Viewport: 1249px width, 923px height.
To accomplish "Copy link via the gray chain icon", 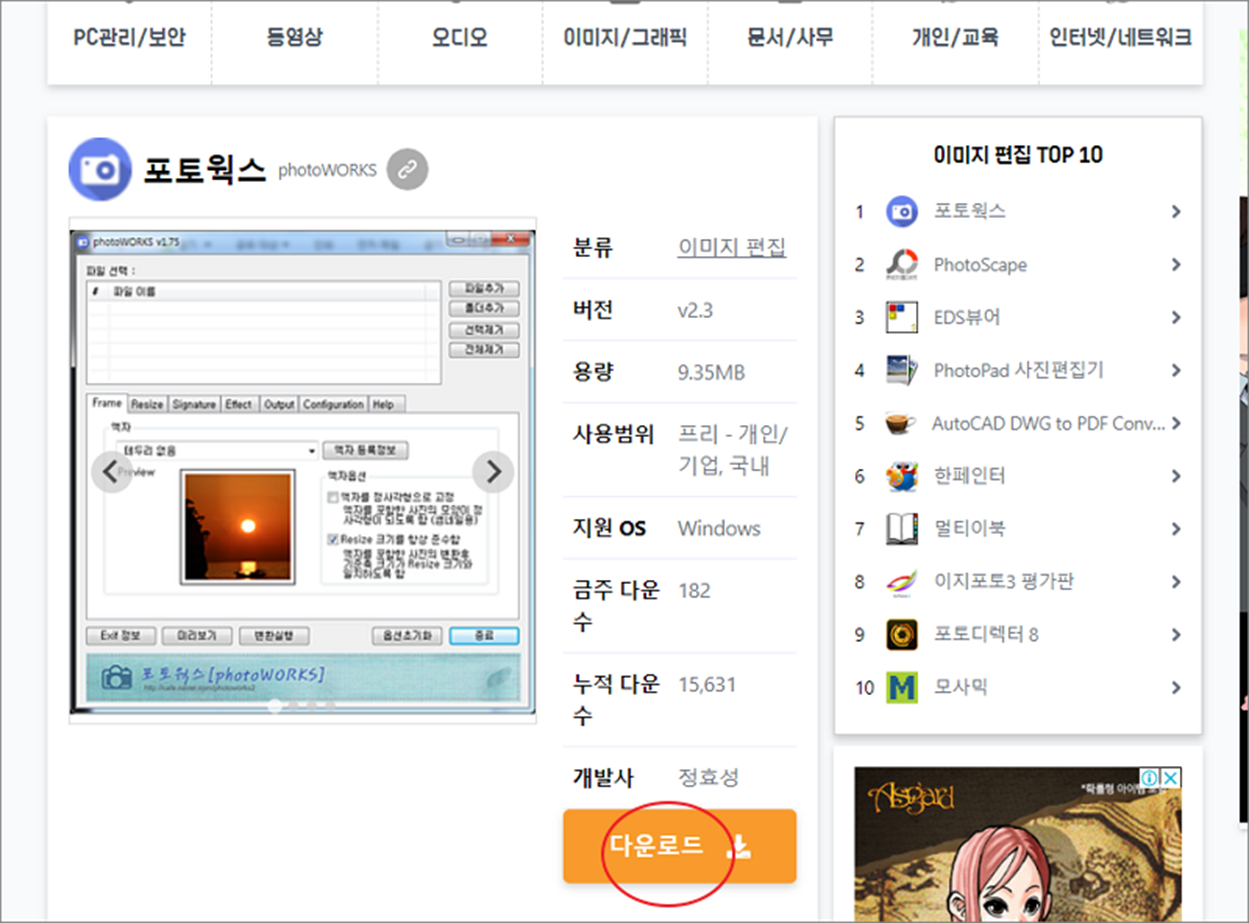I will (x=407, y=169).
